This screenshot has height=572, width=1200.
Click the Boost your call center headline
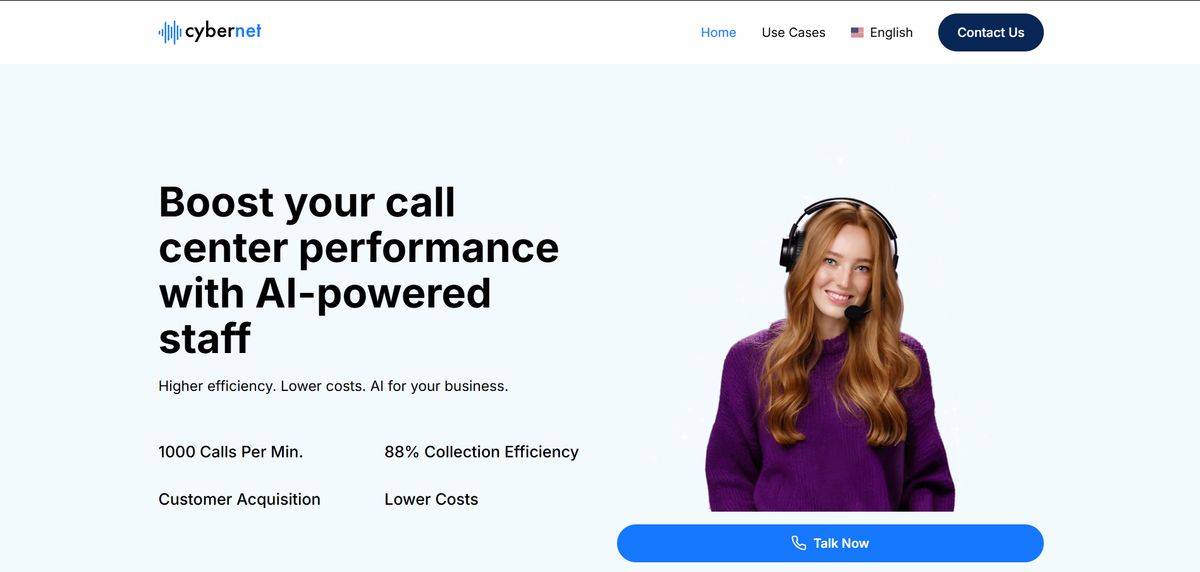[x=358, y=270]
